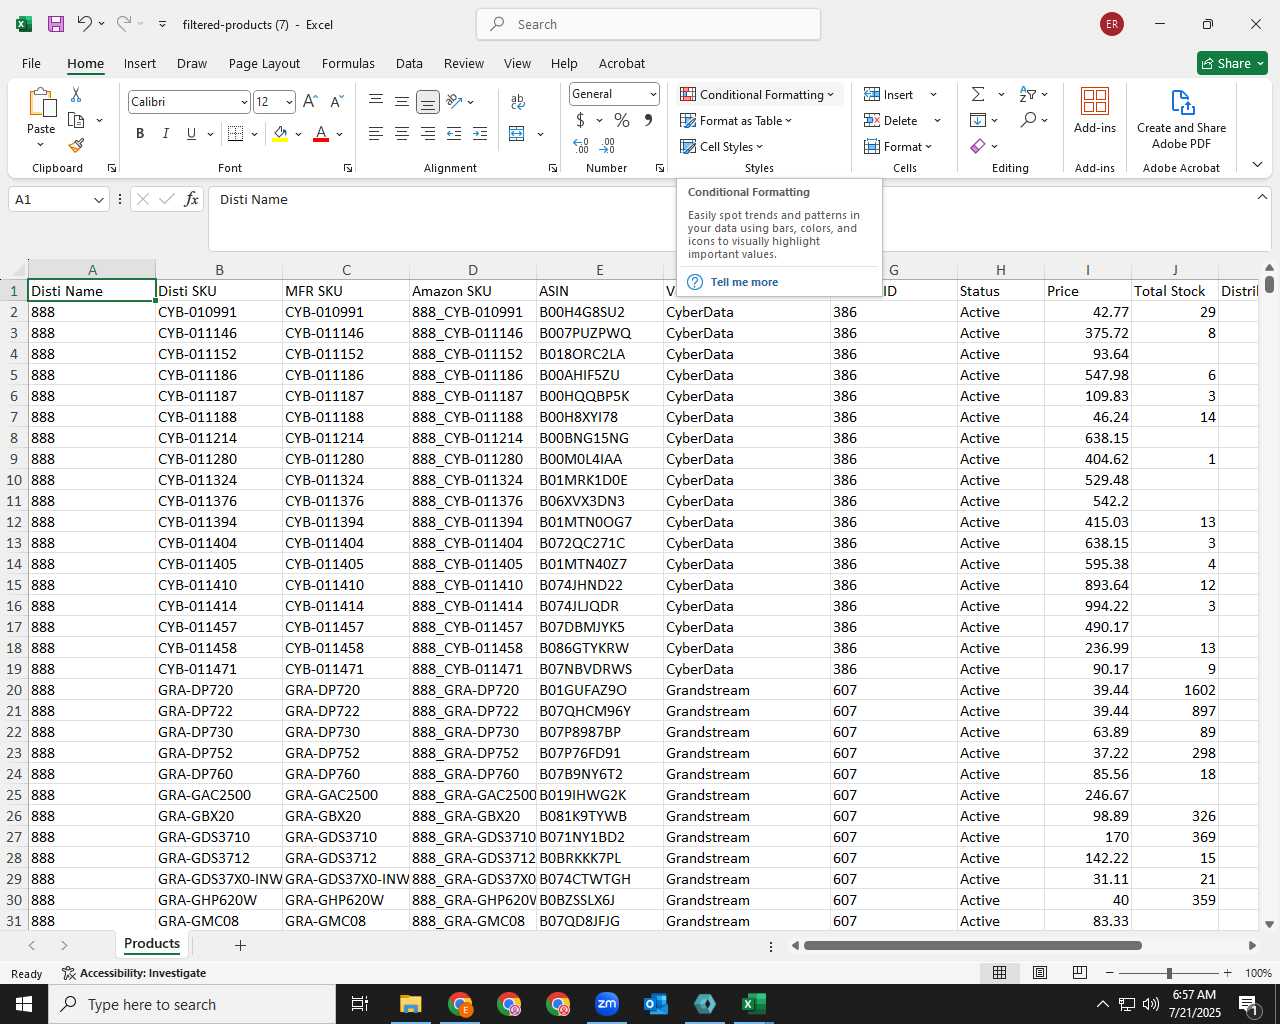Toggle Align Right for cell text
1280x1024 pixels.
[x=428, y=133]
